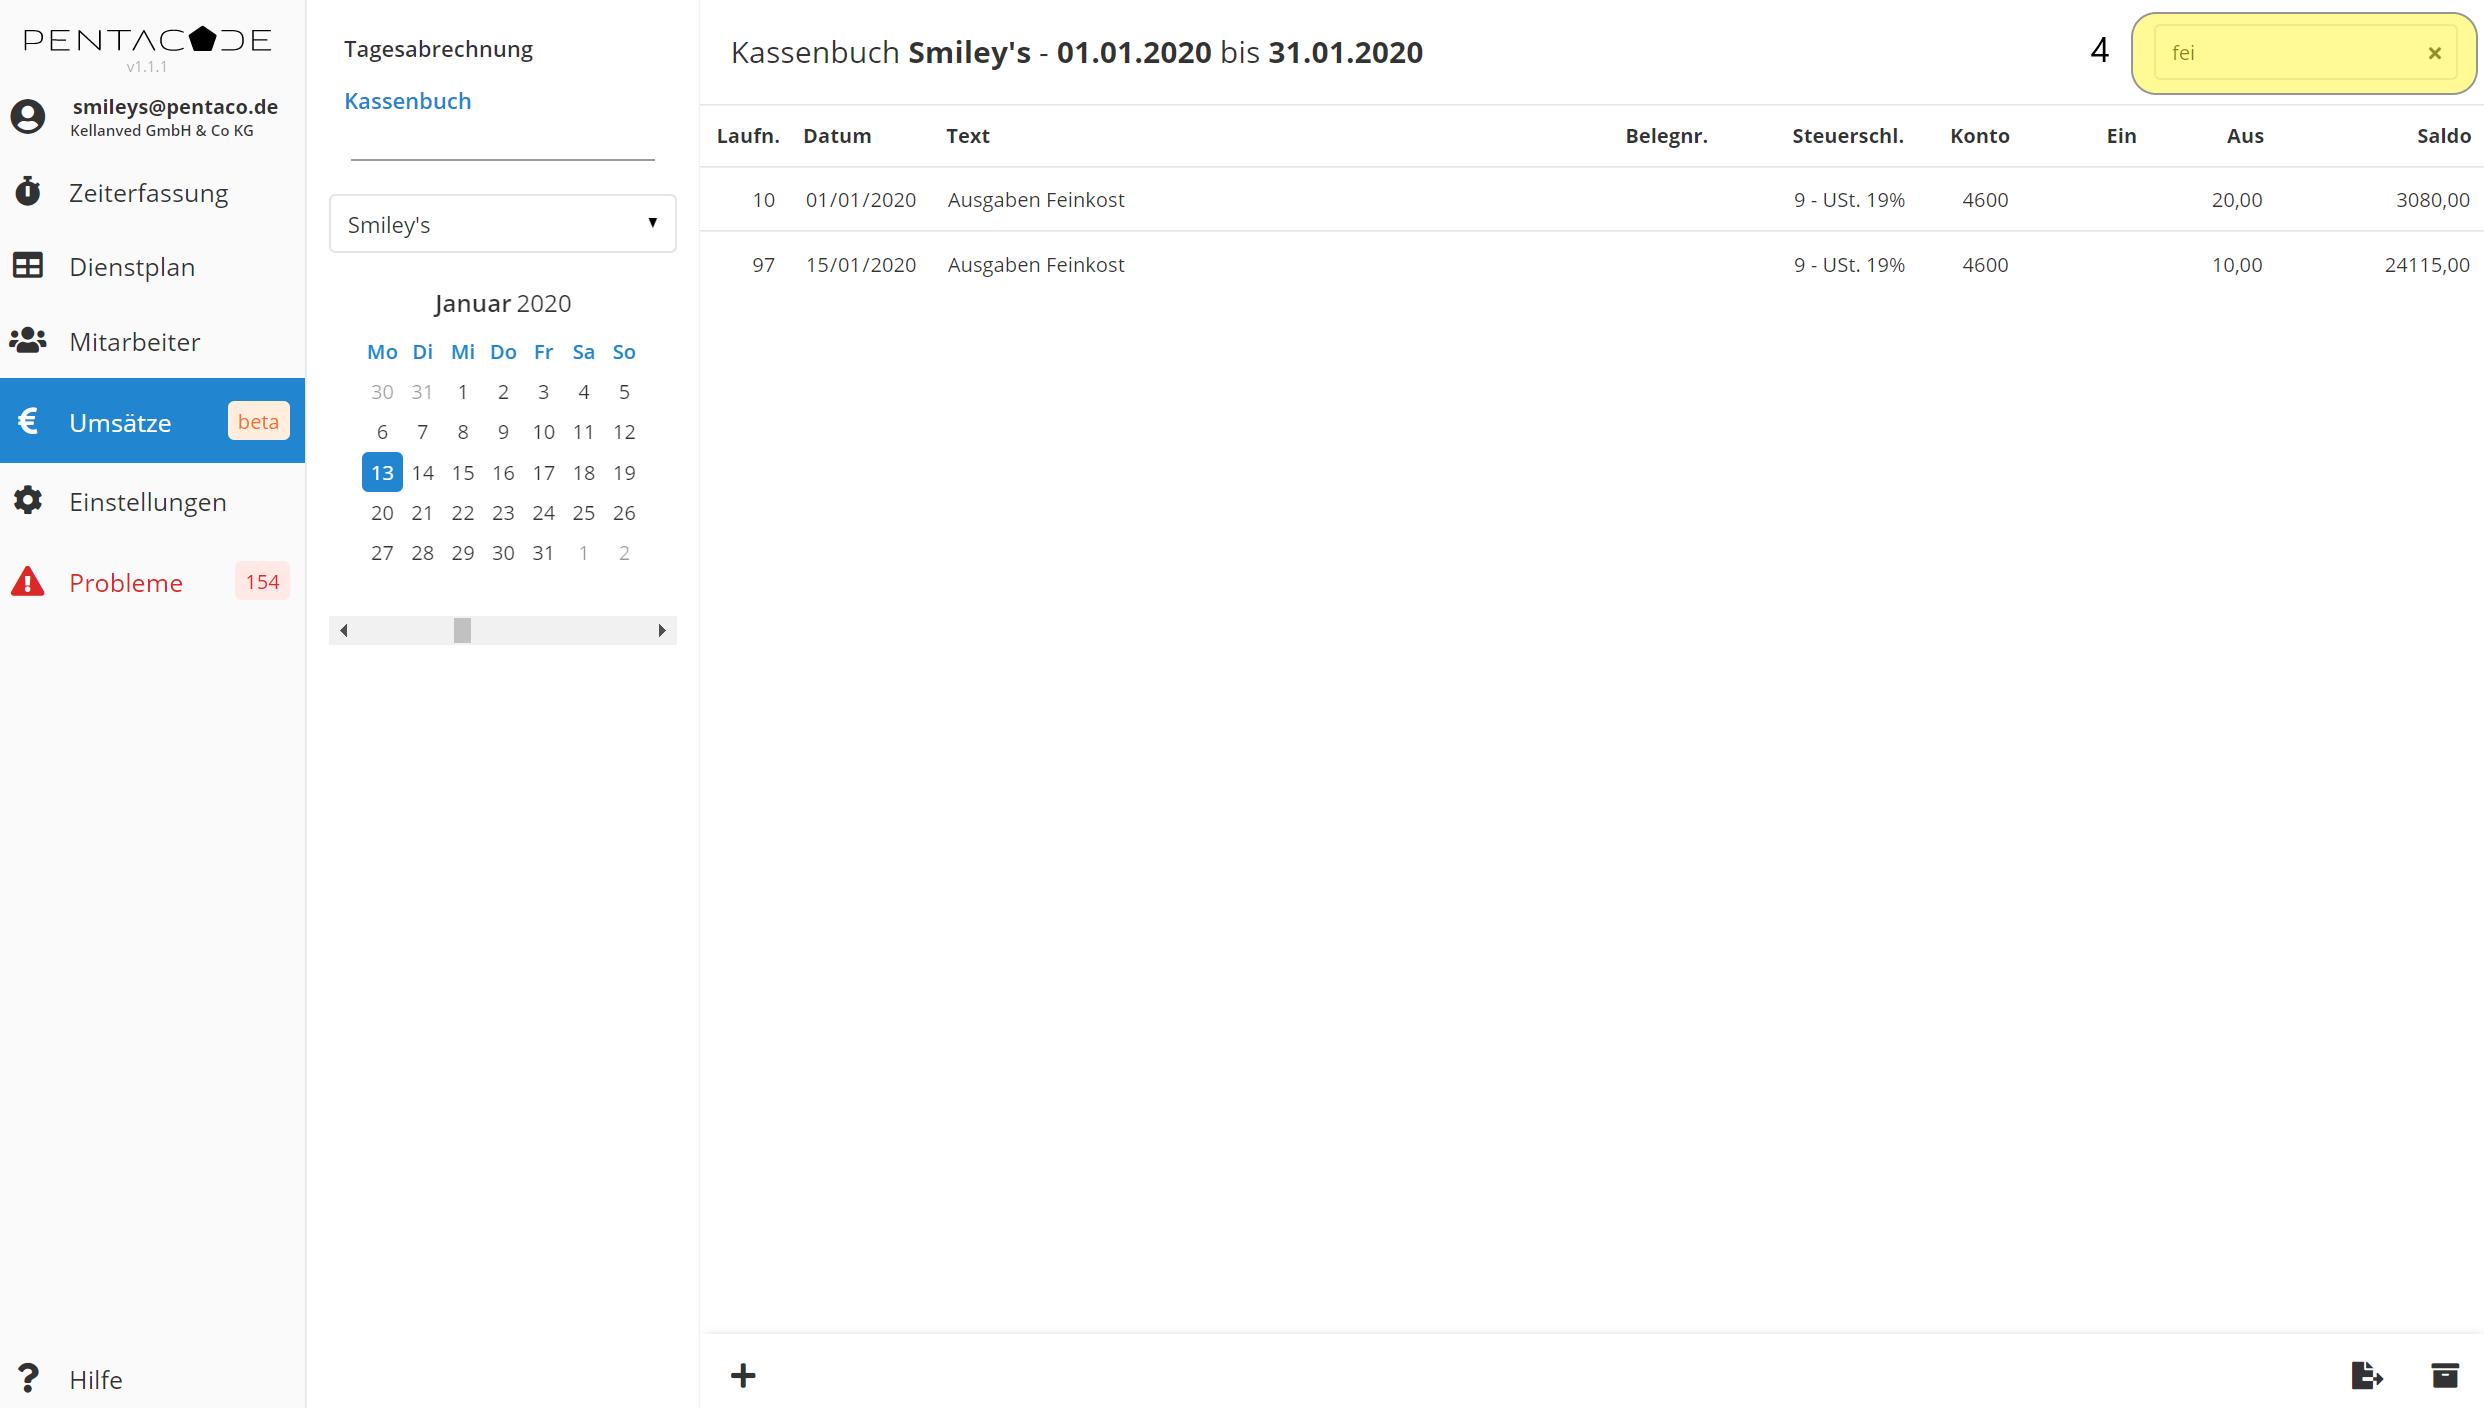Open the Smiley's location dropdown

click(x=502, y=224)
